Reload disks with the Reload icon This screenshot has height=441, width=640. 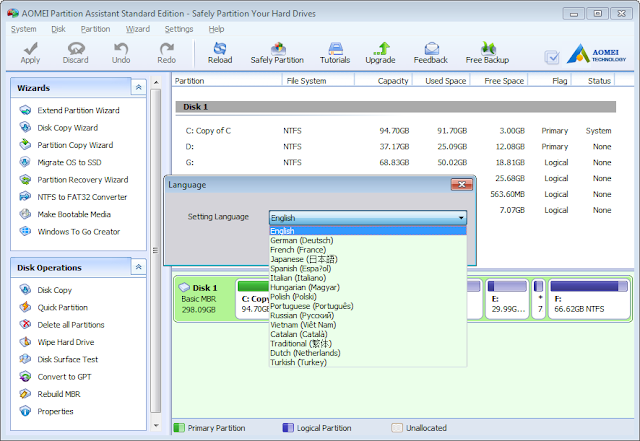220,49
